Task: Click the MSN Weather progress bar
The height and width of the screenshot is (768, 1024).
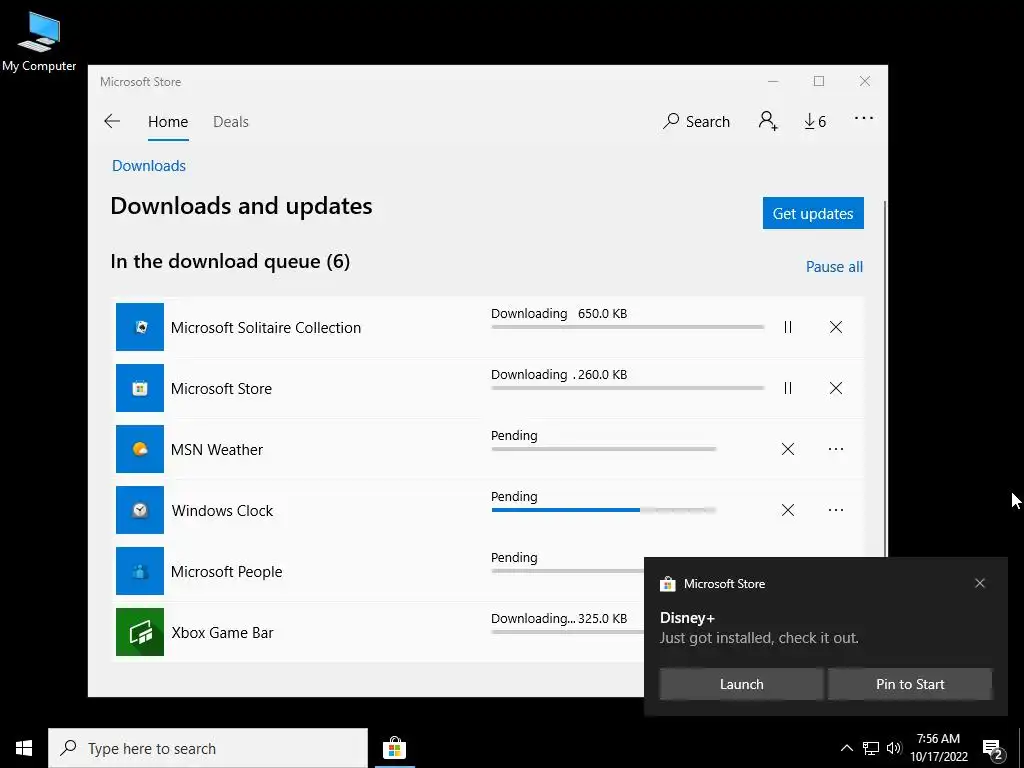Action: [603, 449]
